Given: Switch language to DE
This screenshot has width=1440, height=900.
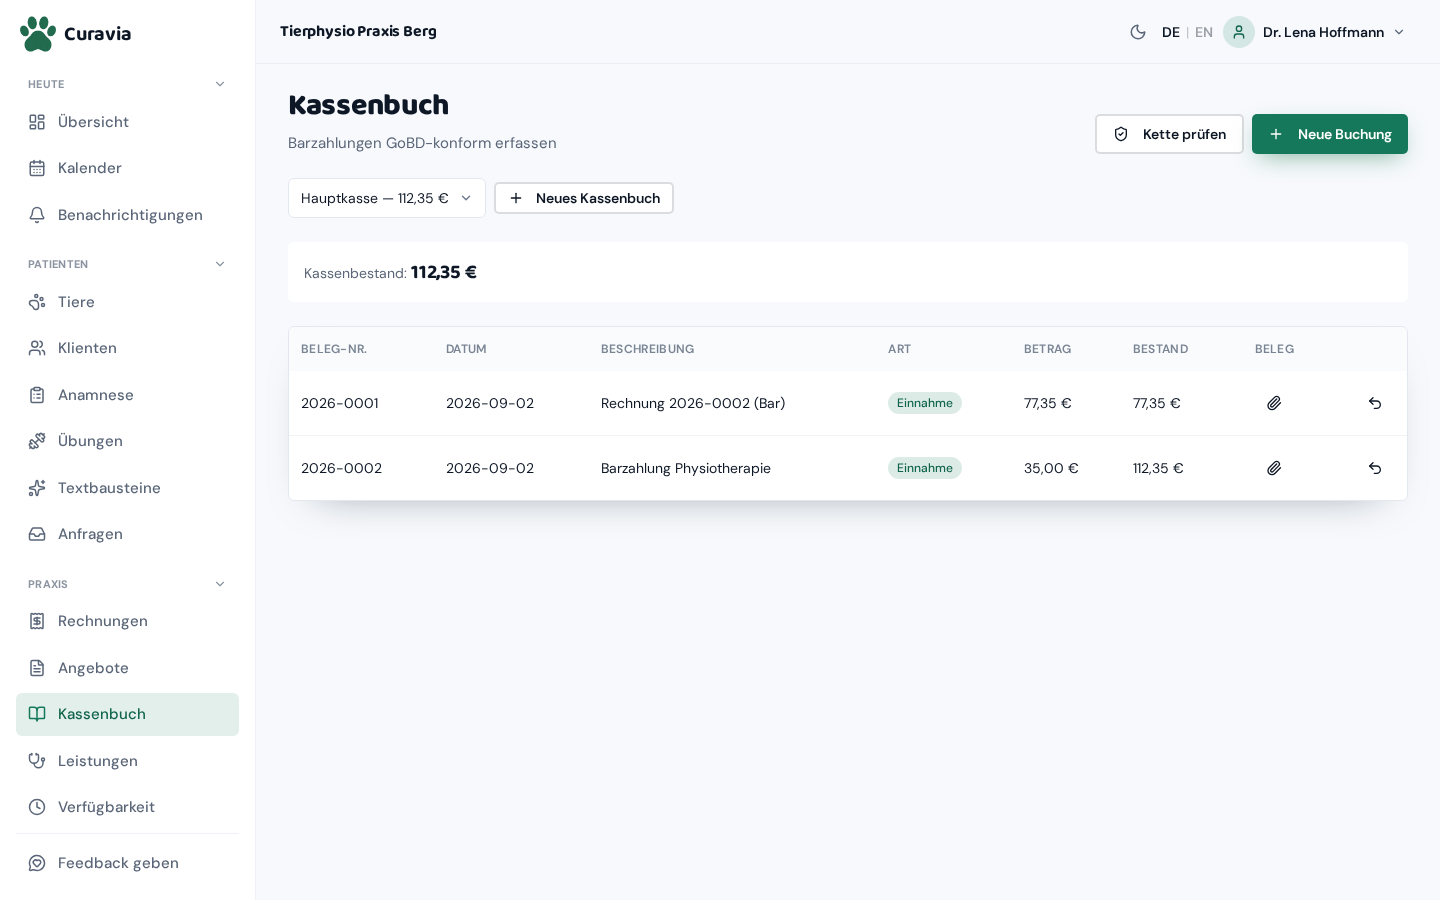Looking at the screenshot, I should [x=1171, y=32].
